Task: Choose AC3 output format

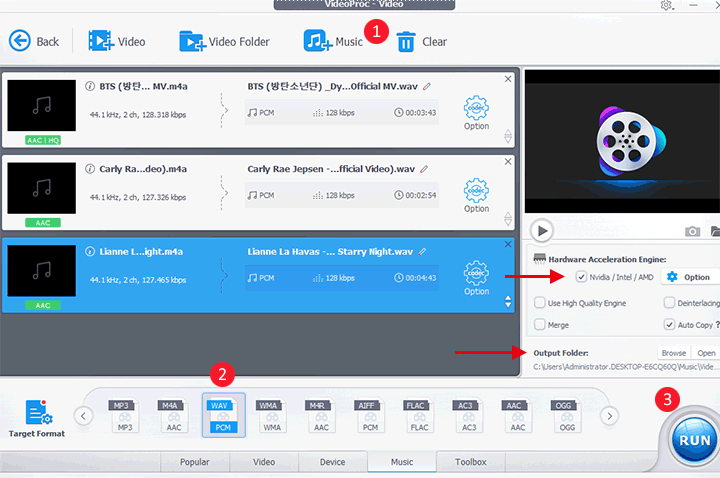Action: point(469,416)
